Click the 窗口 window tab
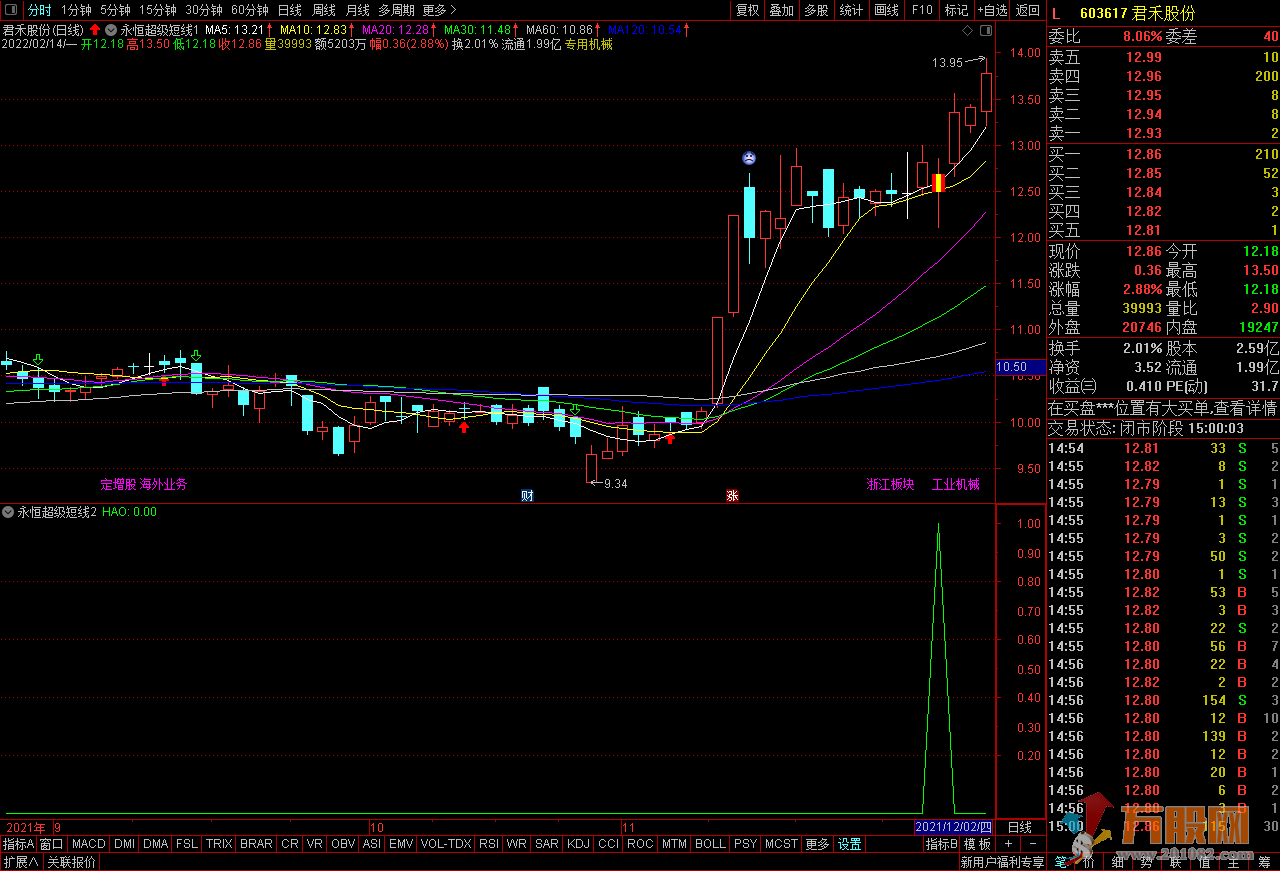1280x871 pixels. [x=52, y=844]
